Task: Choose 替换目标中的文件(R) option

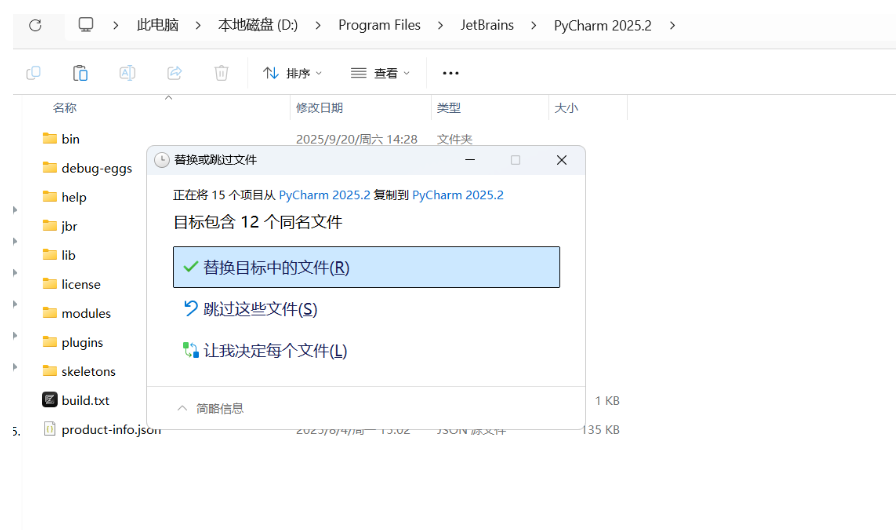Action: 366,267
